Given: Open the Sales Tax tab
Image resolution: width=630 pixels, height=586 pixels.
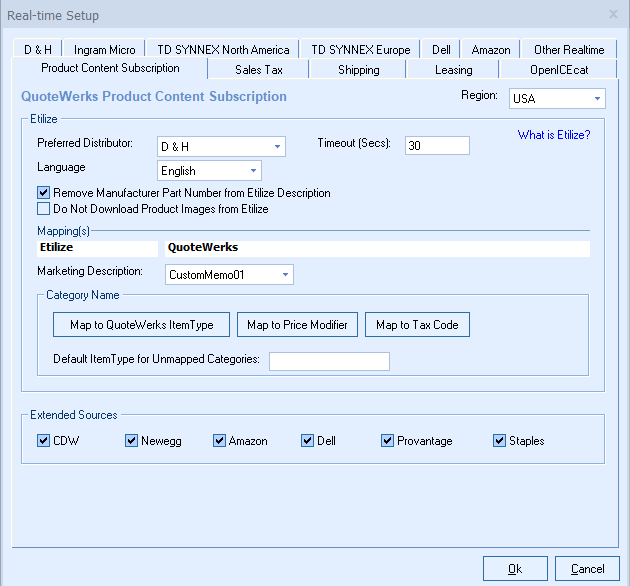Looking at the screenshot, I should [x=259, y=70].
